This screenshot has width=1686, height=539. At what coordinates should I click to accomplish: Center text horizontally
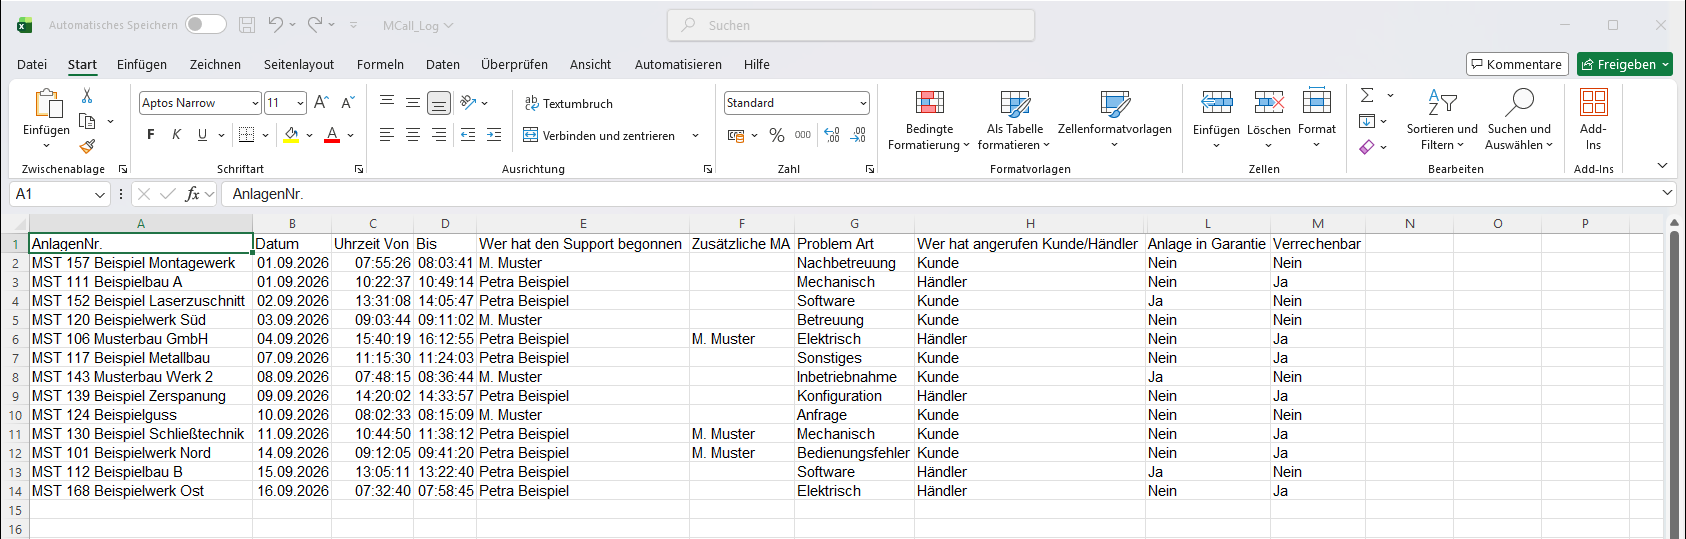(413, 135)
